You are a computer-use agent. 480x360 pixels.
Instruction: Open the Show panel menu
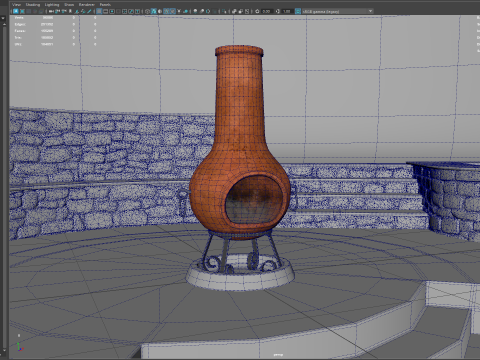pyautogui.click(x=69, y=5)
